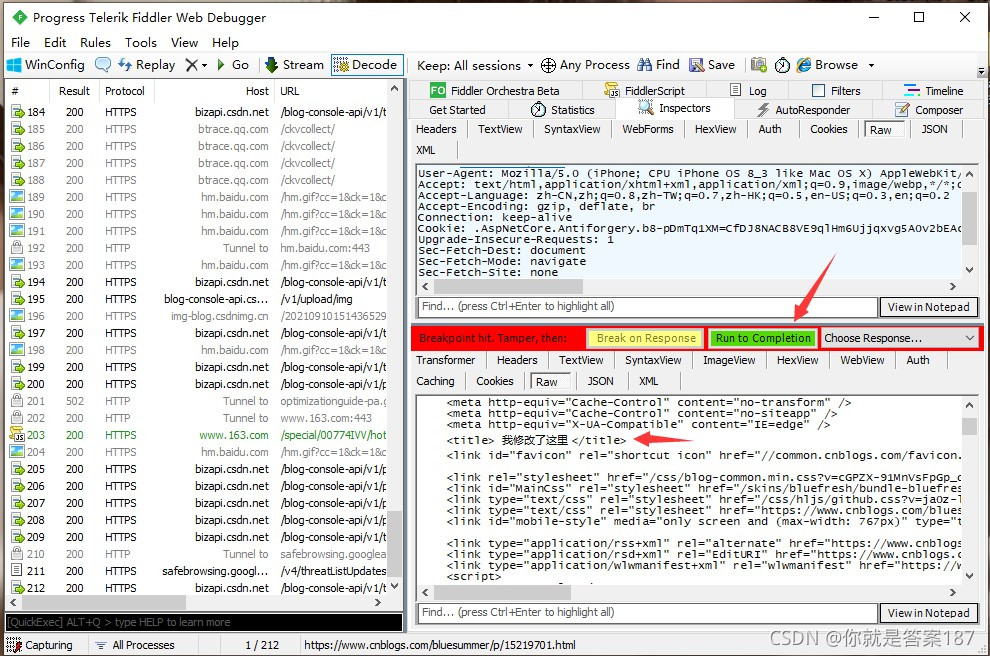Switch to Fiddler Orchestra Beta tab
990x656 pixels.
tap(494, 91)
